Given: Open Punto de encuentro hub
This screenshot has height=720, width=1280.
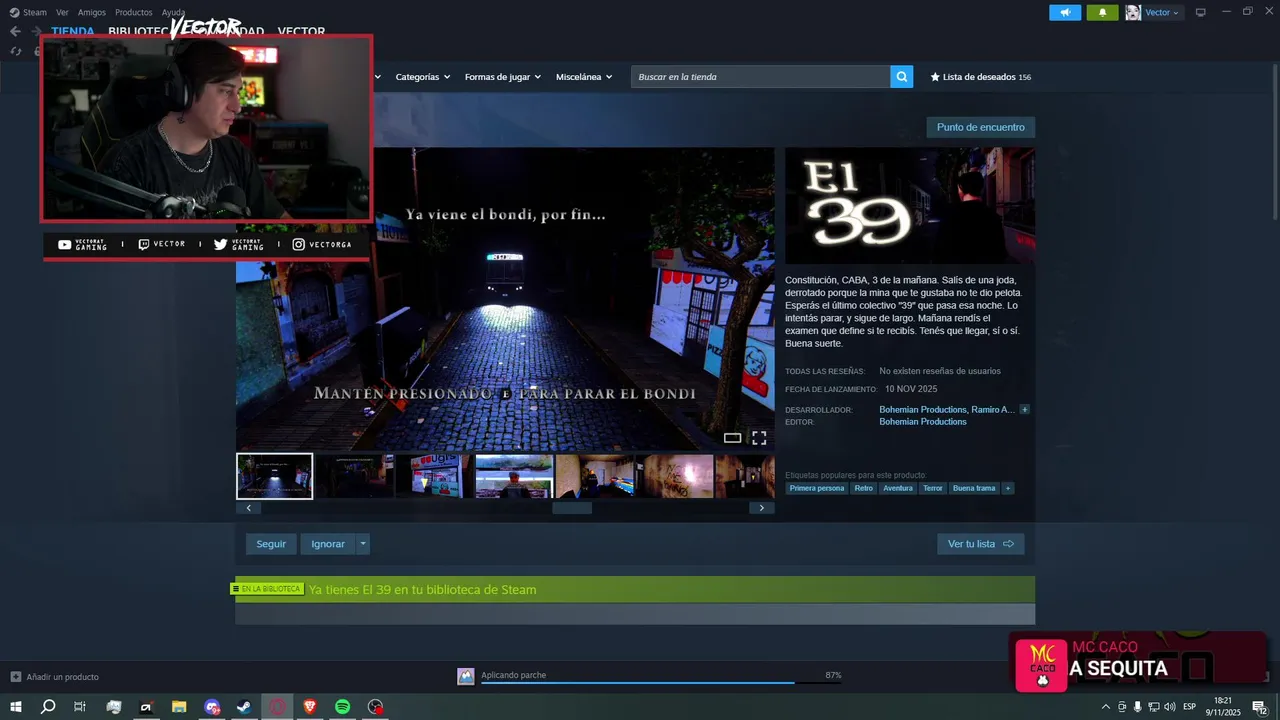Looking at the screenshot, I should tap(980, 127).
